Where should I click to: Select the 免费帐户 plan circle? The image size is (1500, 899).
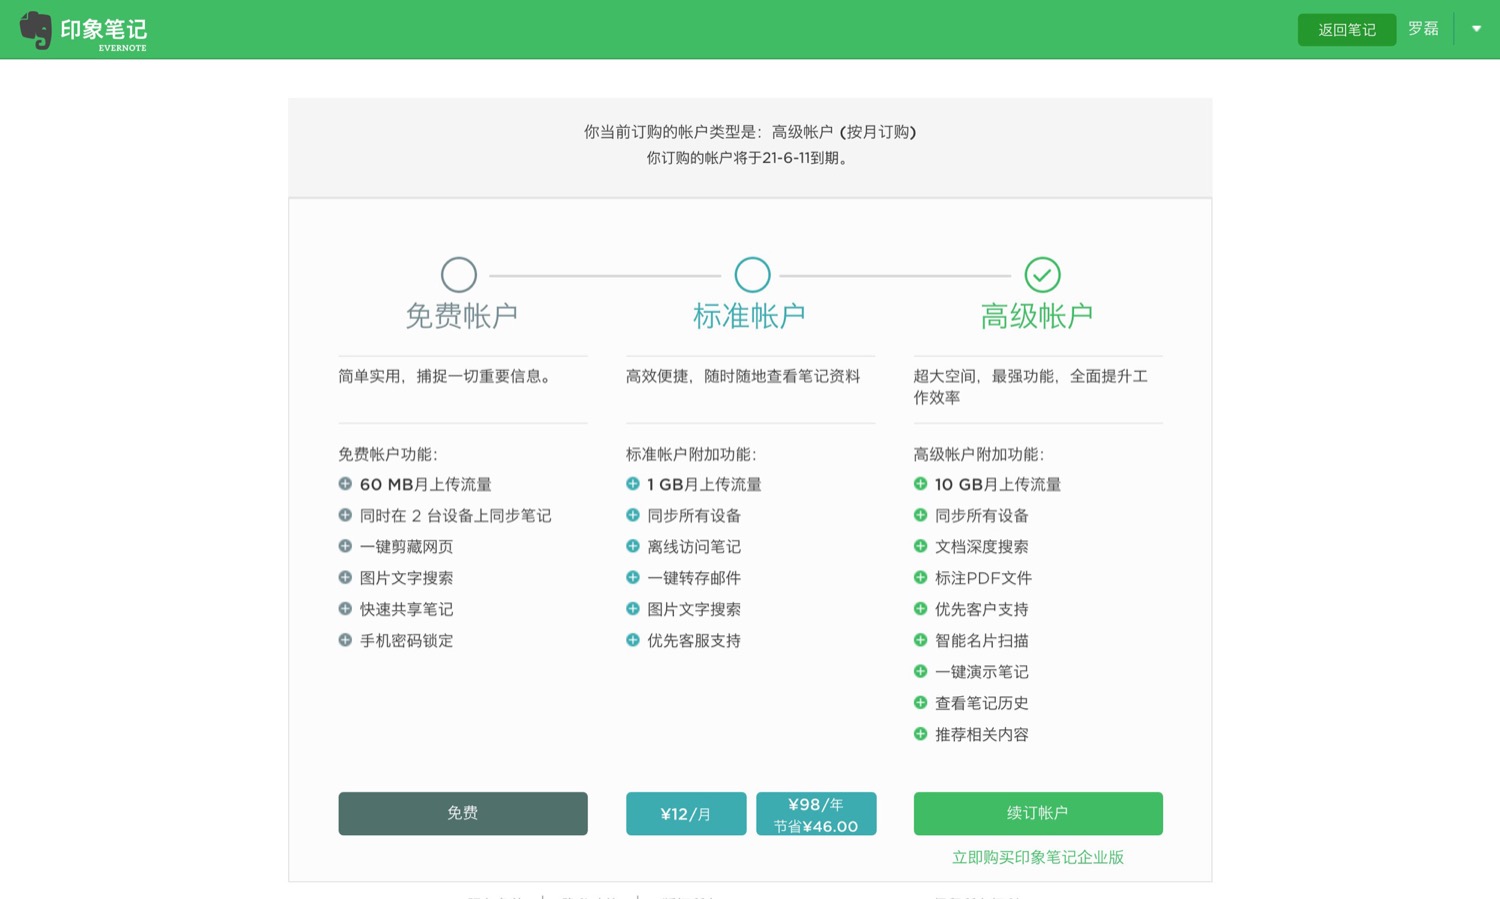click(459, 274)
